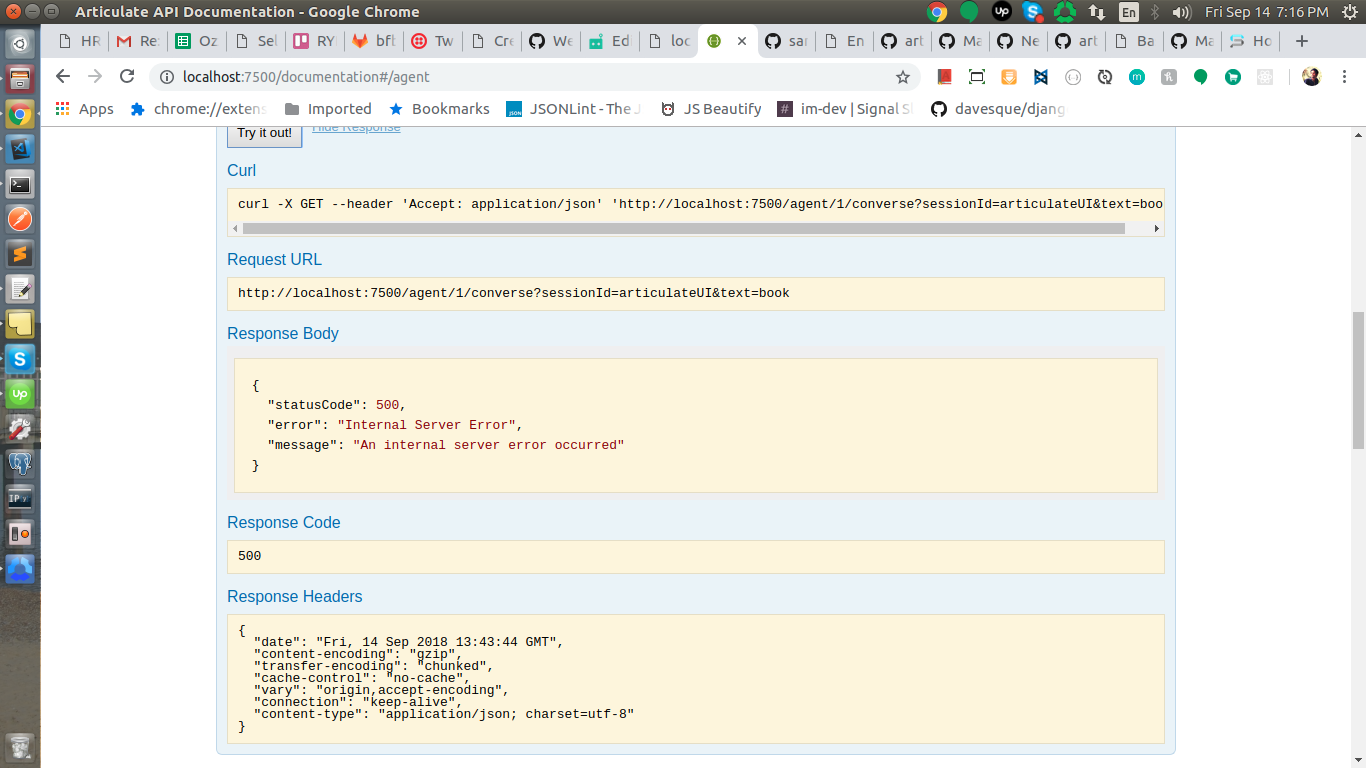Click the volume icon in top panel
This screenshot has height=768, width=1366.
tap(1181, 12)
